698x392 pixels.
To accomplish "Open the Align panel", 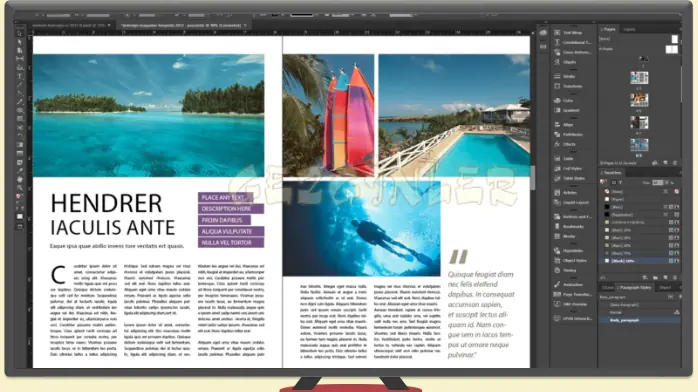I will point(564,125).
